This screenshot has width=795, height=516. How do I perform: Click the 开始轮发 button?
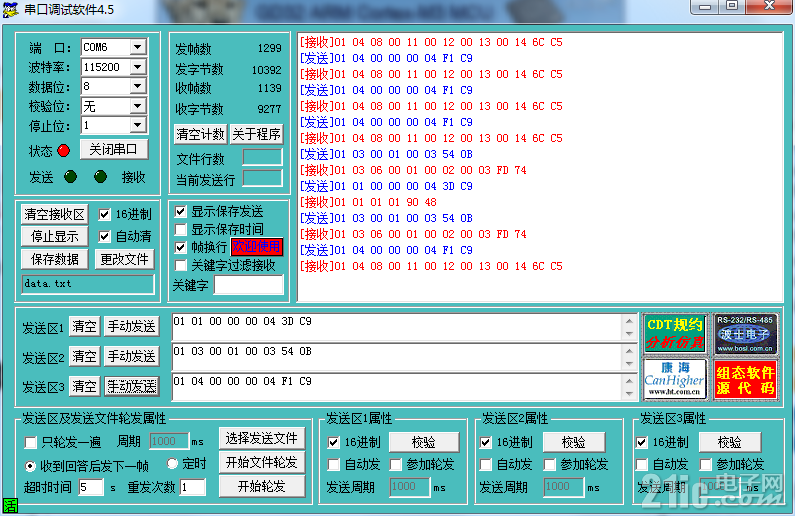point(262,487)
